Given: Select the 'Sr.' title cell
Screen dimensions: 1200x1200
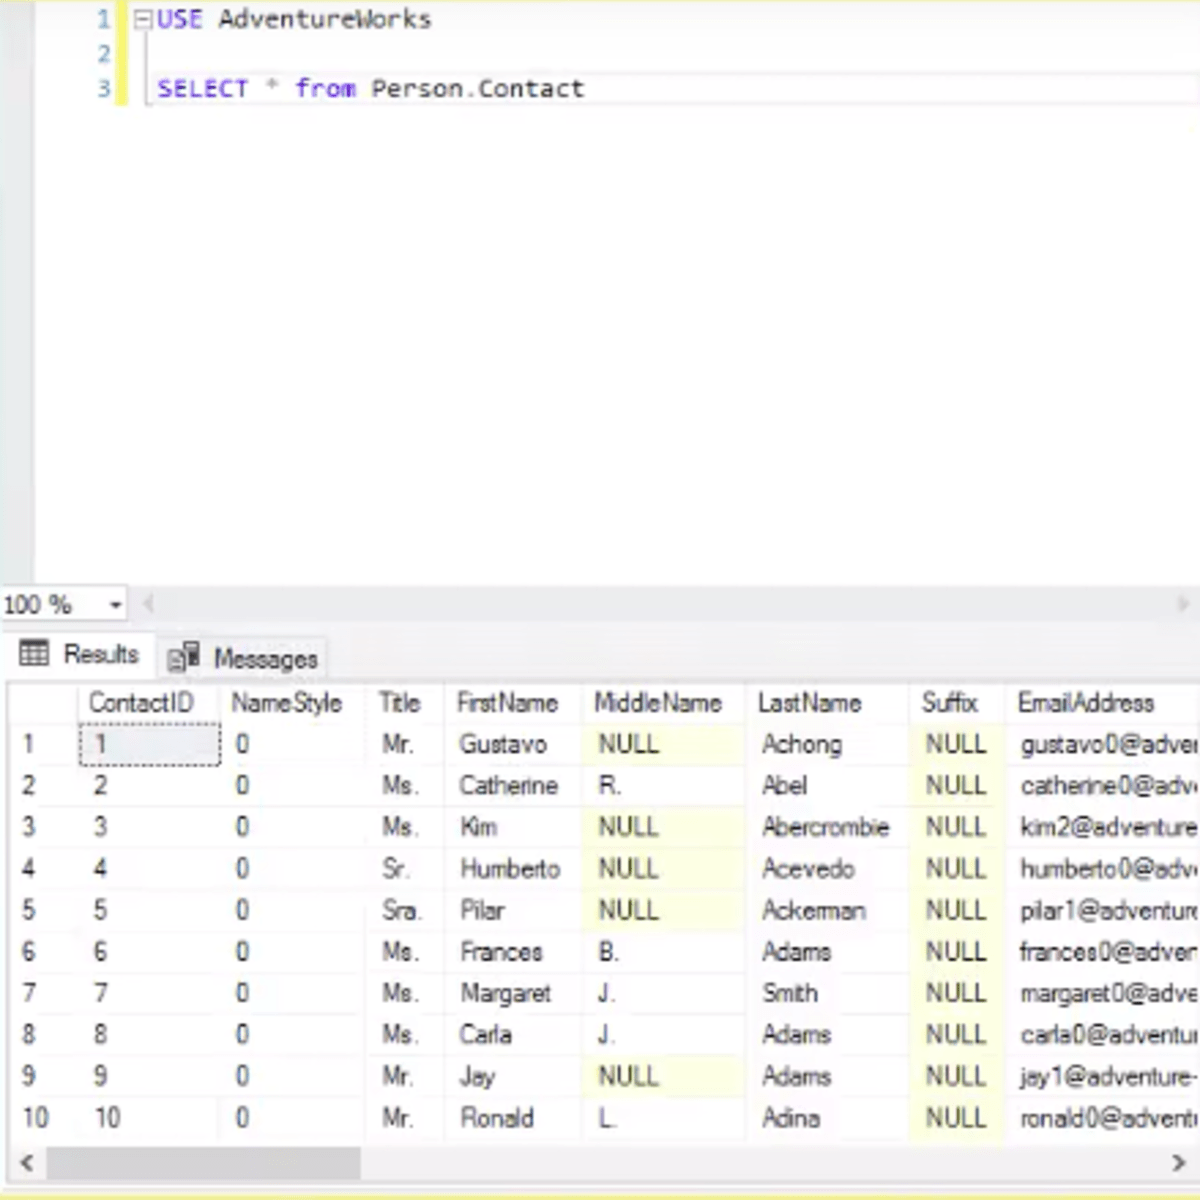Looking at the screenshot, I should click(x=405, y=869).
